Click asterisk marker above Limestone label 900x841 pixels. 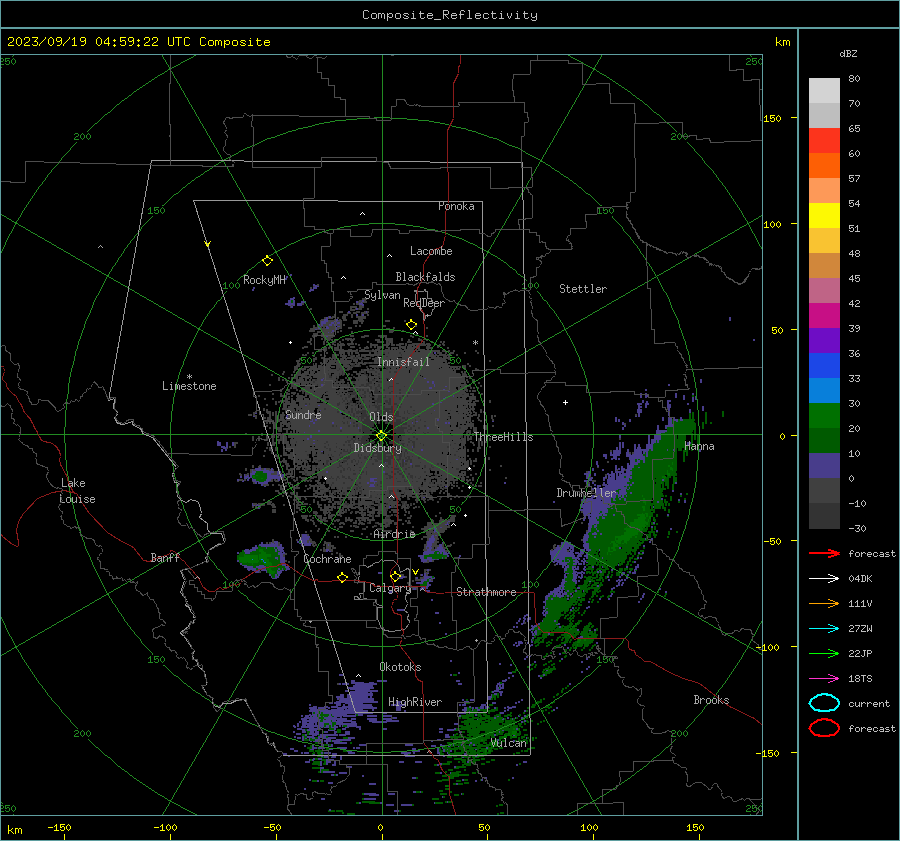189,377
